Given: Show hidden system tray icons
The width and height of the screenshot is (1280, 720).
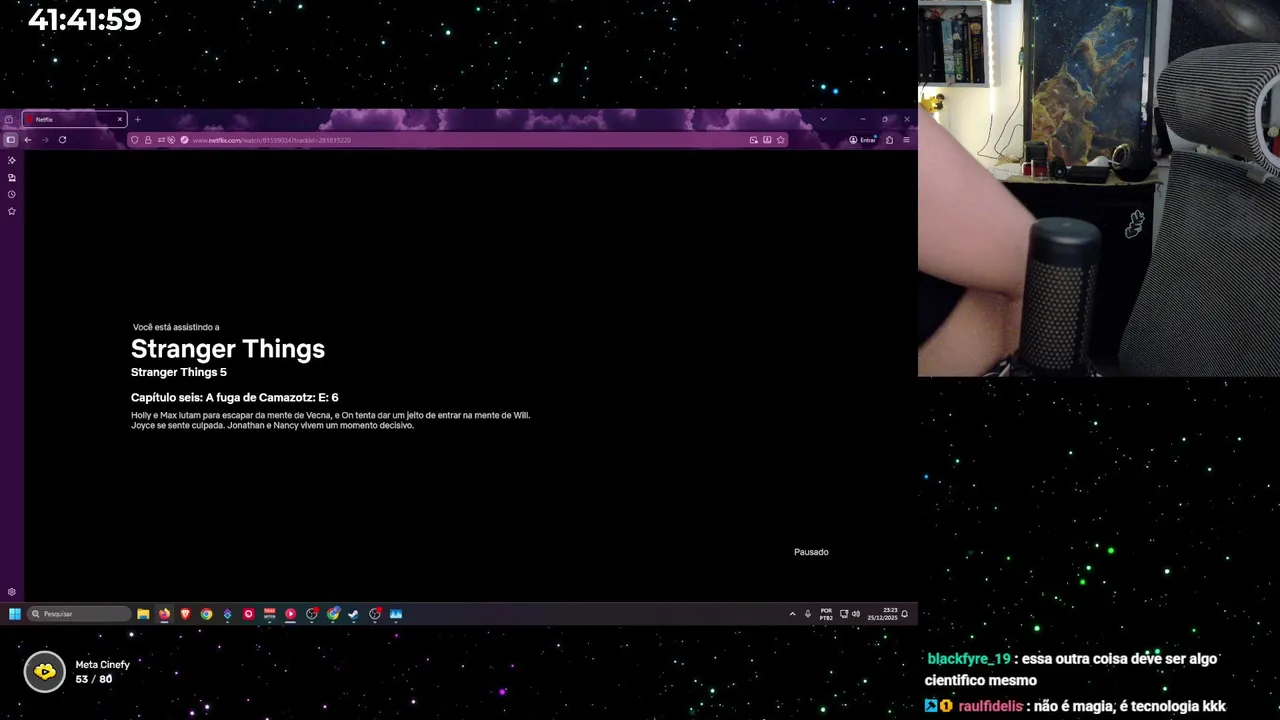Looking at the screenshot, I should click(x=793, y=614).
